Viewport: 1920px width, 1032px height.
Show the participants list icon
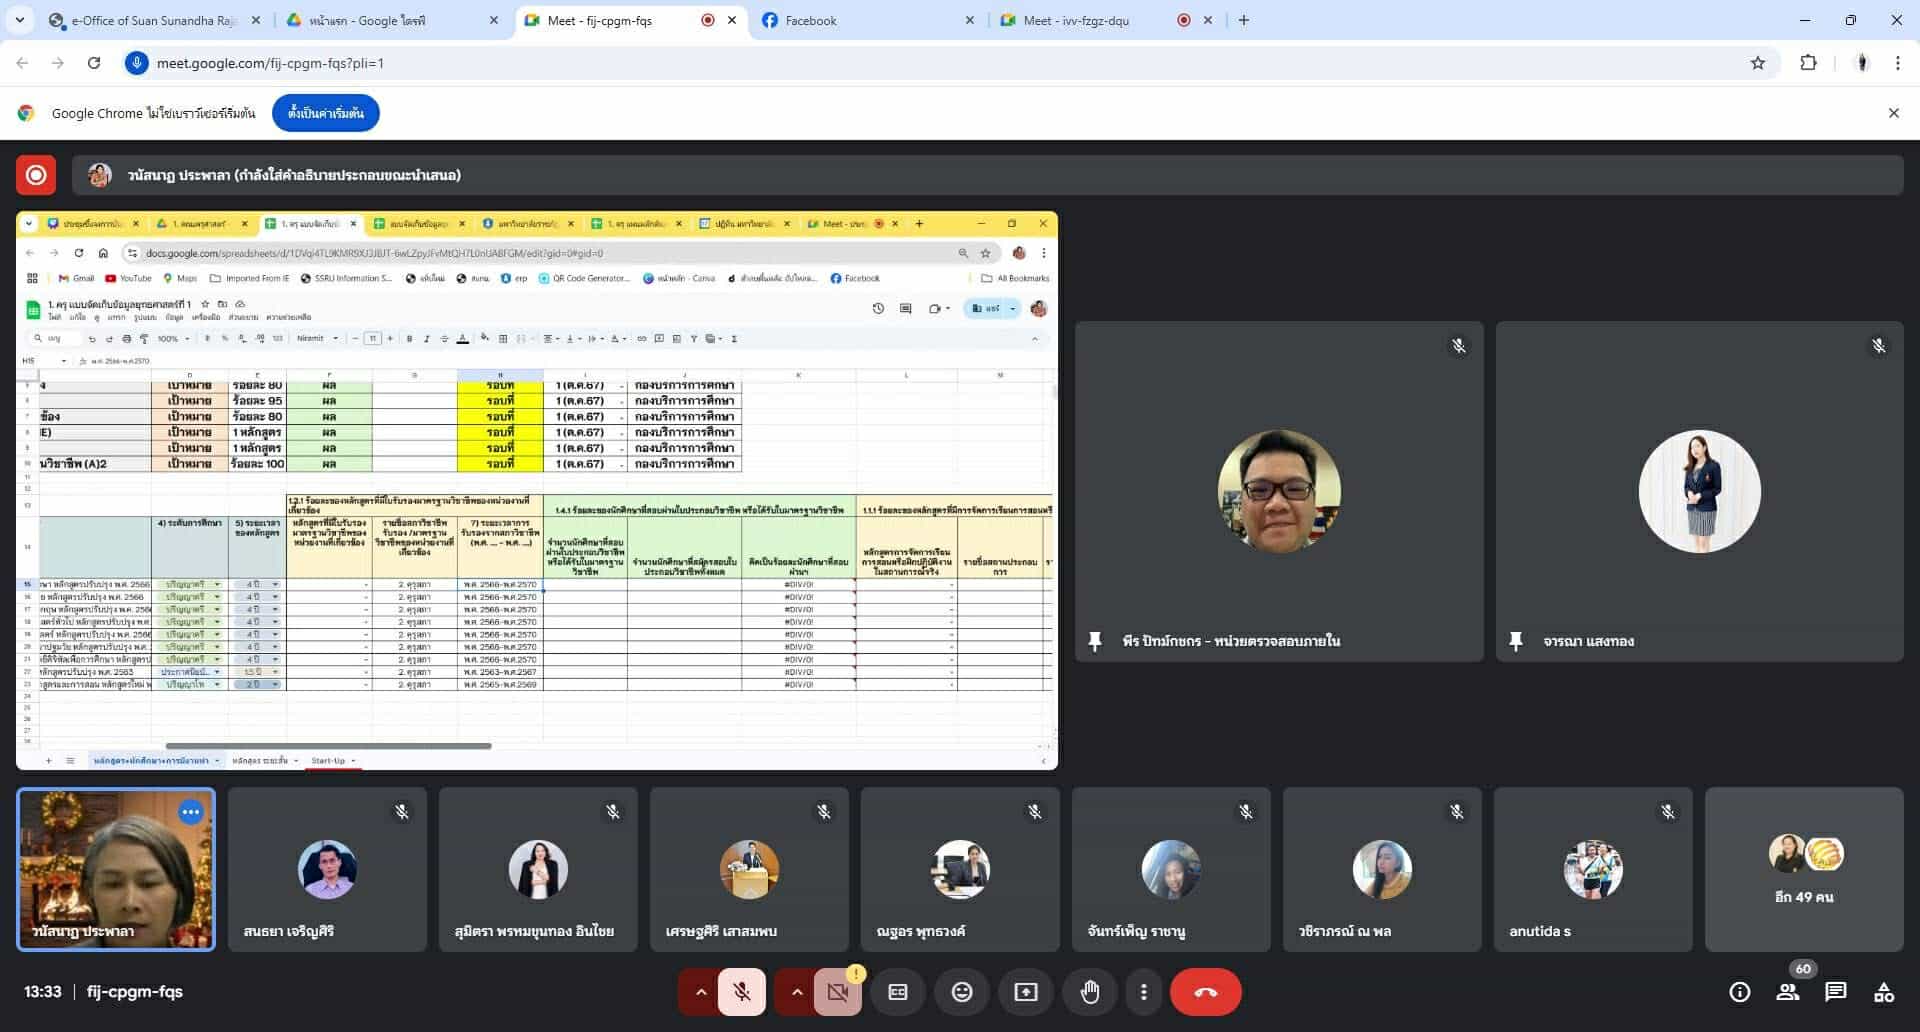(1787, 992)
